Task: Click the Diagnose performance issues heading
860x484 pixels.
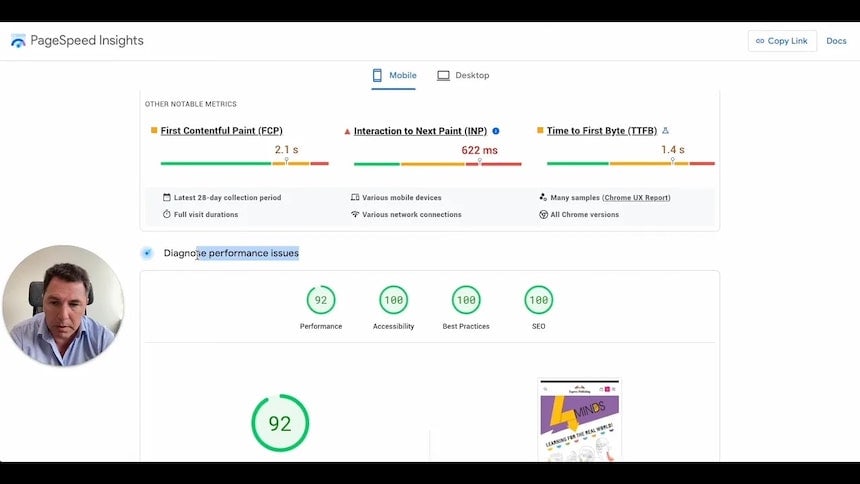Action: [x=231, y=253]
